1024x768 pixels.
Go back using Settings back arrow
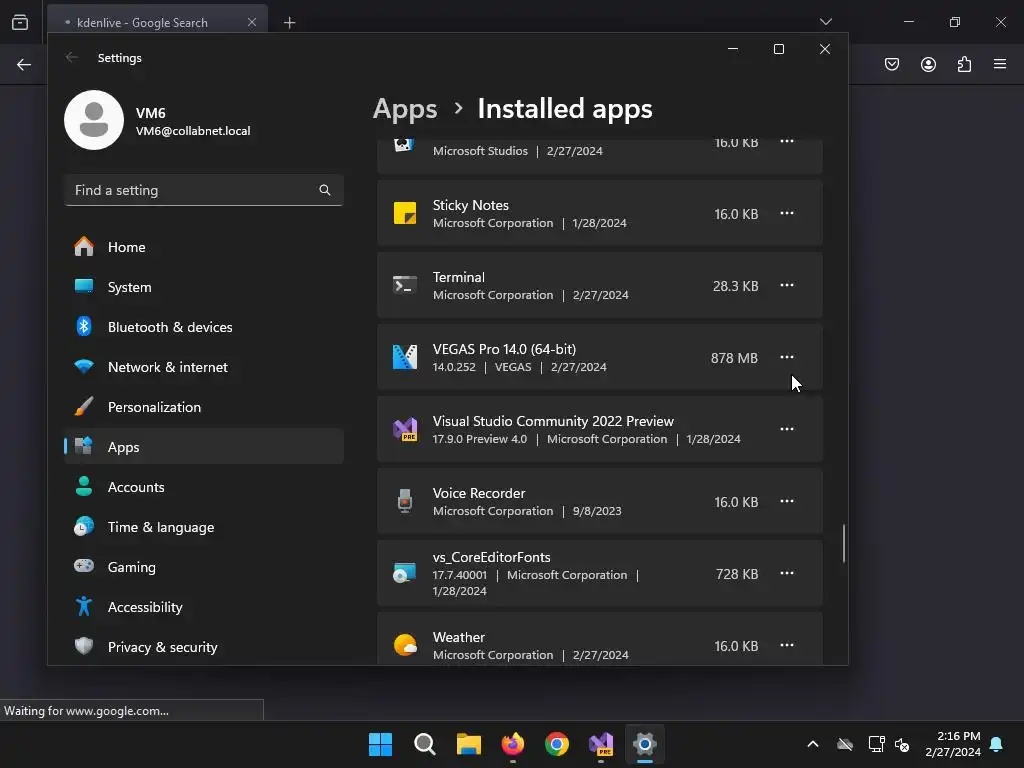coord(72,57)
